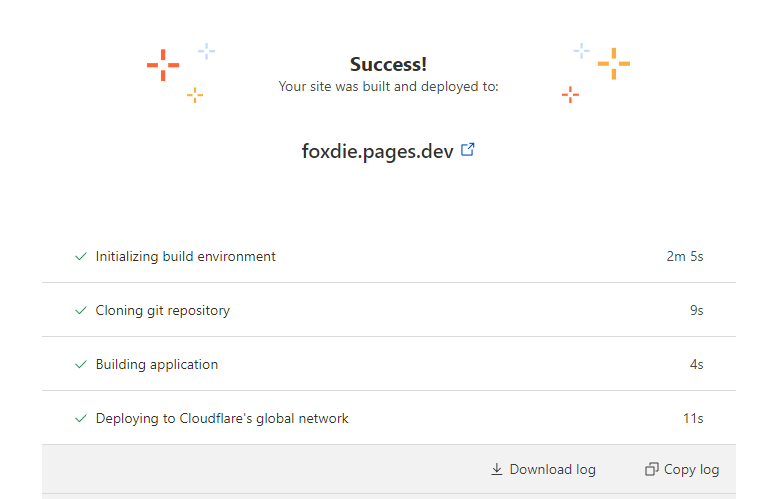775x499 pixels.
Task: Click the green checkmark for Cloning git repository
Action: coord(81,311)
